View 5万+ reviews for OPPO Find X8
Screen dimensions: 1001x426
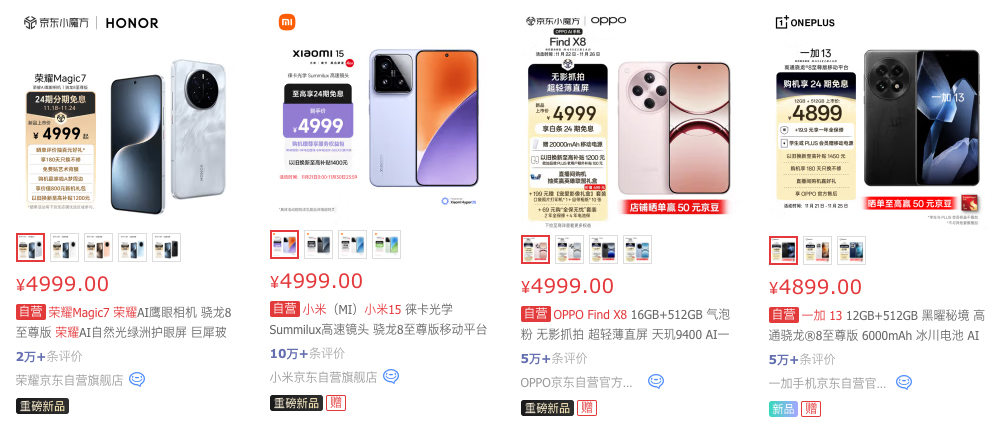coord(554,358)
